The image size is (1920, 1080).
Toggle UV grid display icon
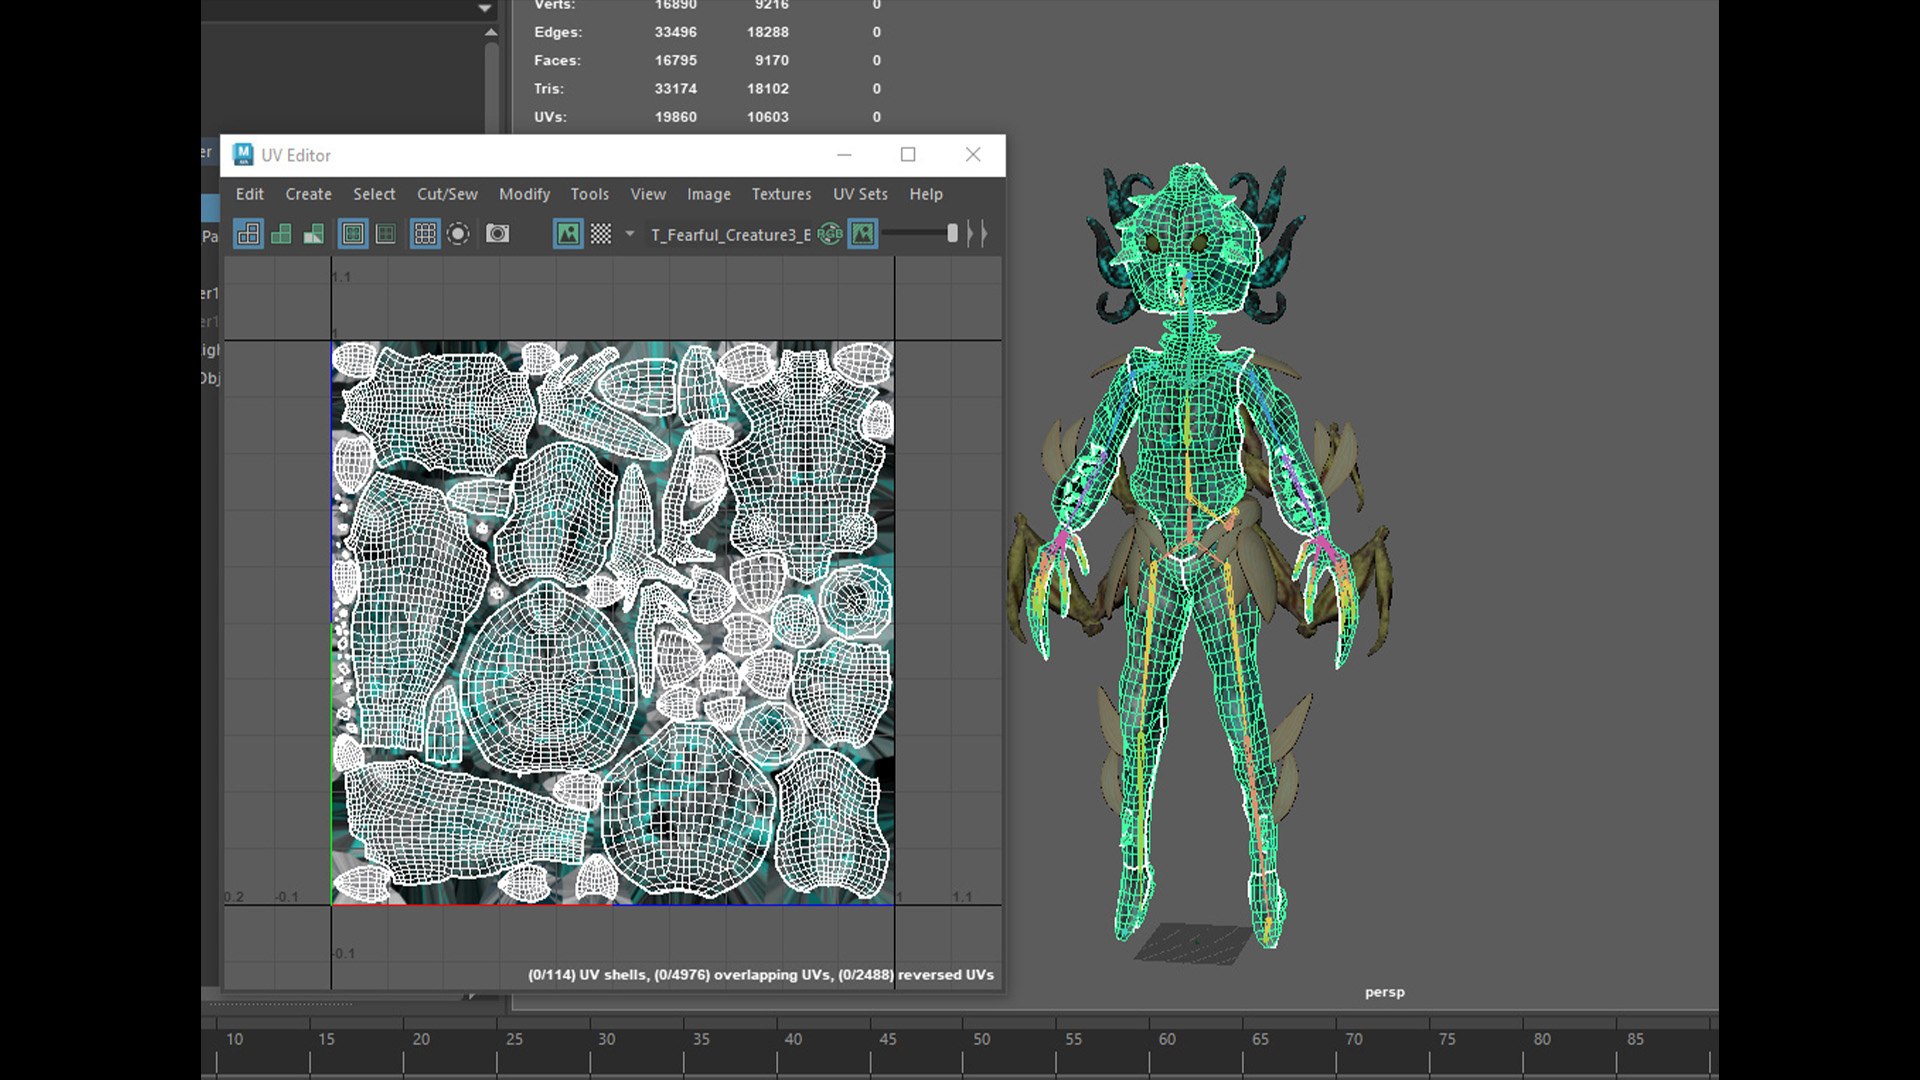pyautogui.click(x=425, y=234)
